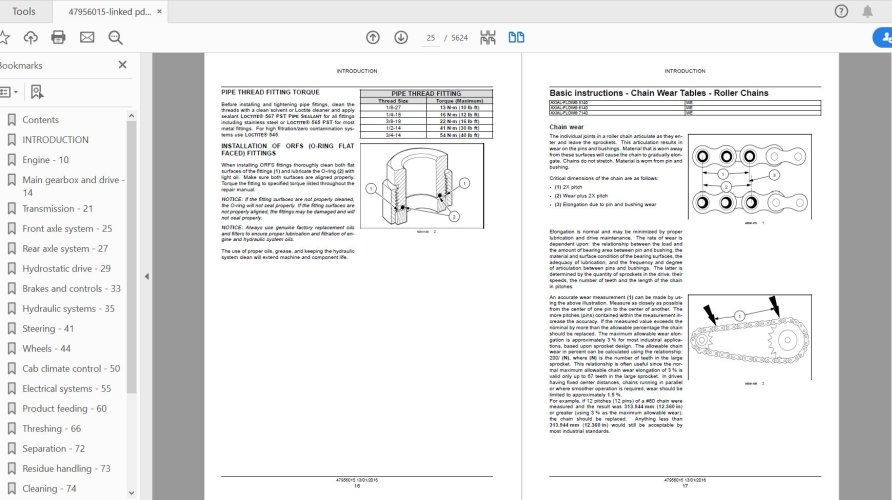Click bookmark icon beside Hydraulic systems - 35

[x=11, y=308]
